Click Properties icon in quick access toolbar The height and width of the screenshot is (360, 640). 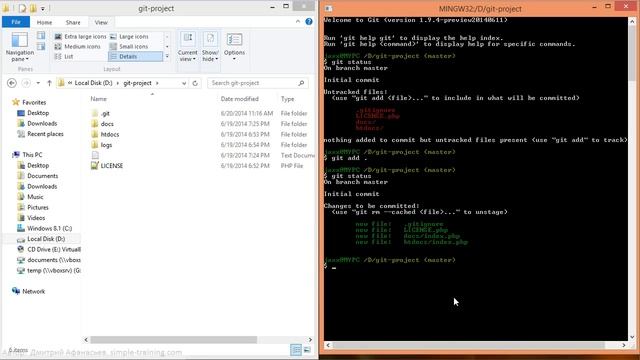[x=22, y=8]
